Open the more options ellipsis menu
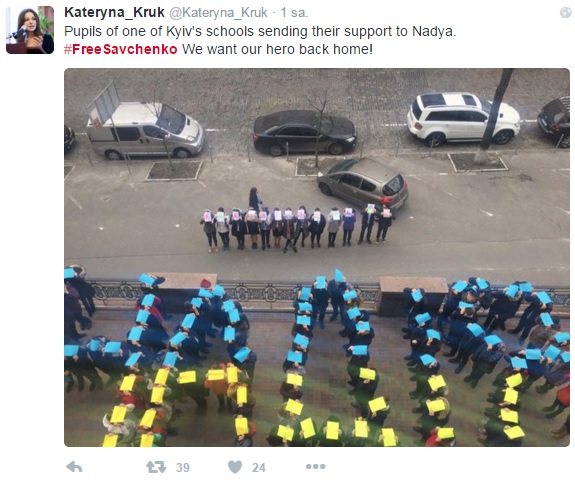This screenshot has width=575, height=484. click(x=315, y=467)
